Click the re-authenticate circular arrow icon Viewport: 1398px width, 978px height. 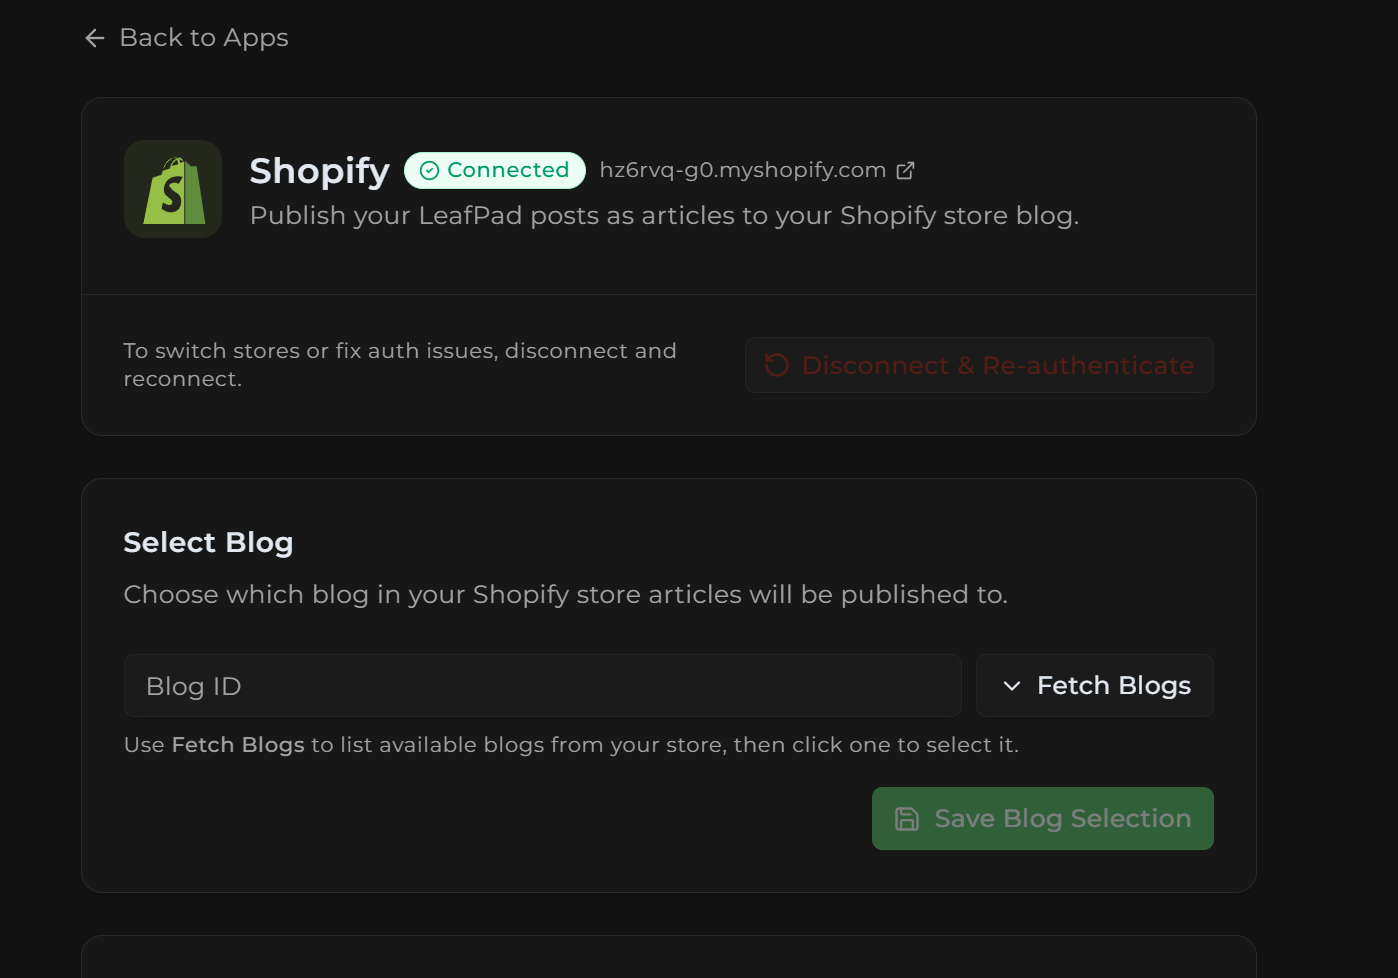coord(777,365)
